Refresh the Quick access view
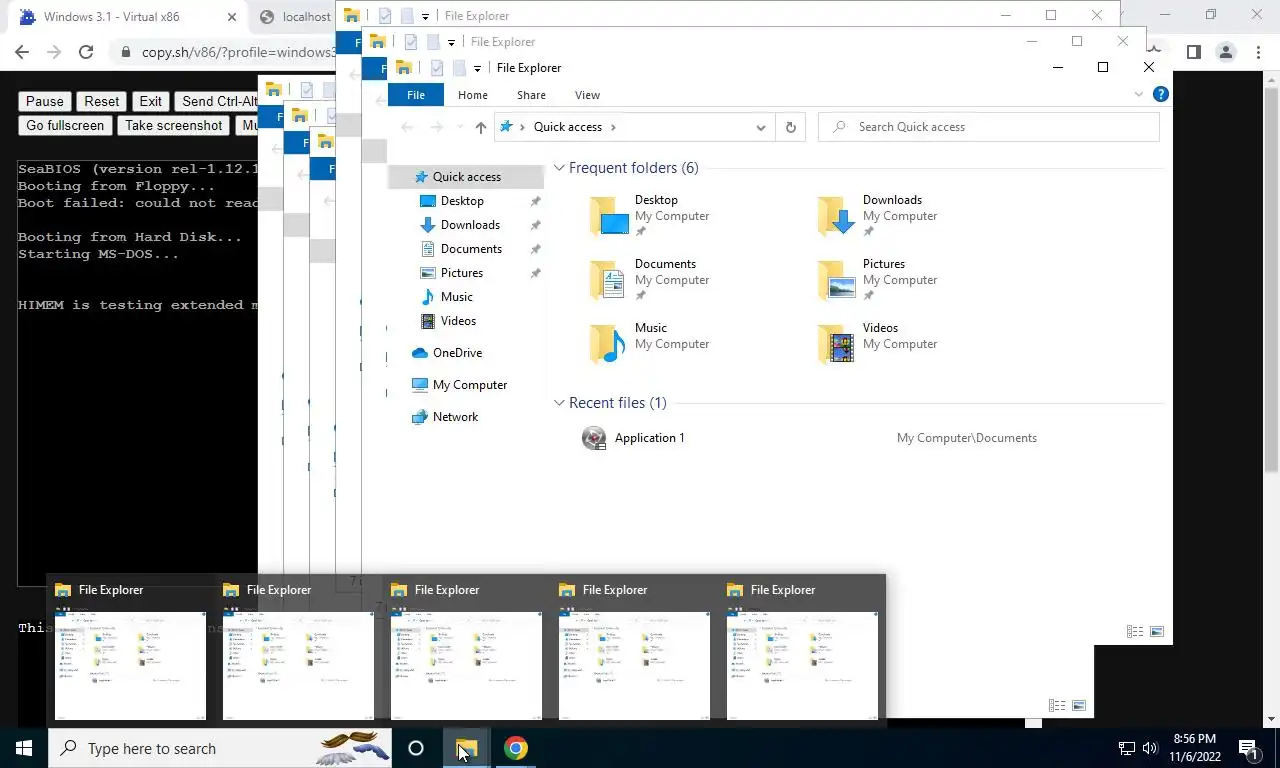This screenshot has width=1280, height=768. (x=791, y=127)
